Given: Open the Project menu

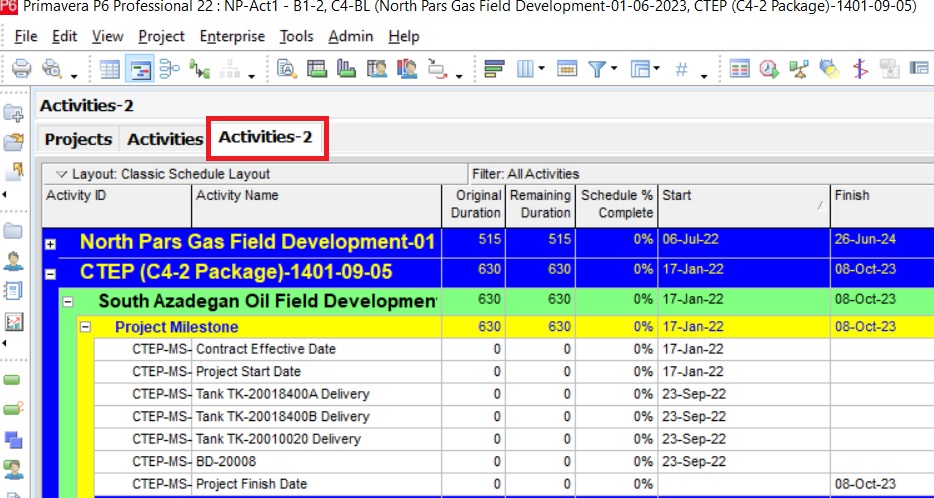Looking at the screenshot, I should (x=161, y=36).
